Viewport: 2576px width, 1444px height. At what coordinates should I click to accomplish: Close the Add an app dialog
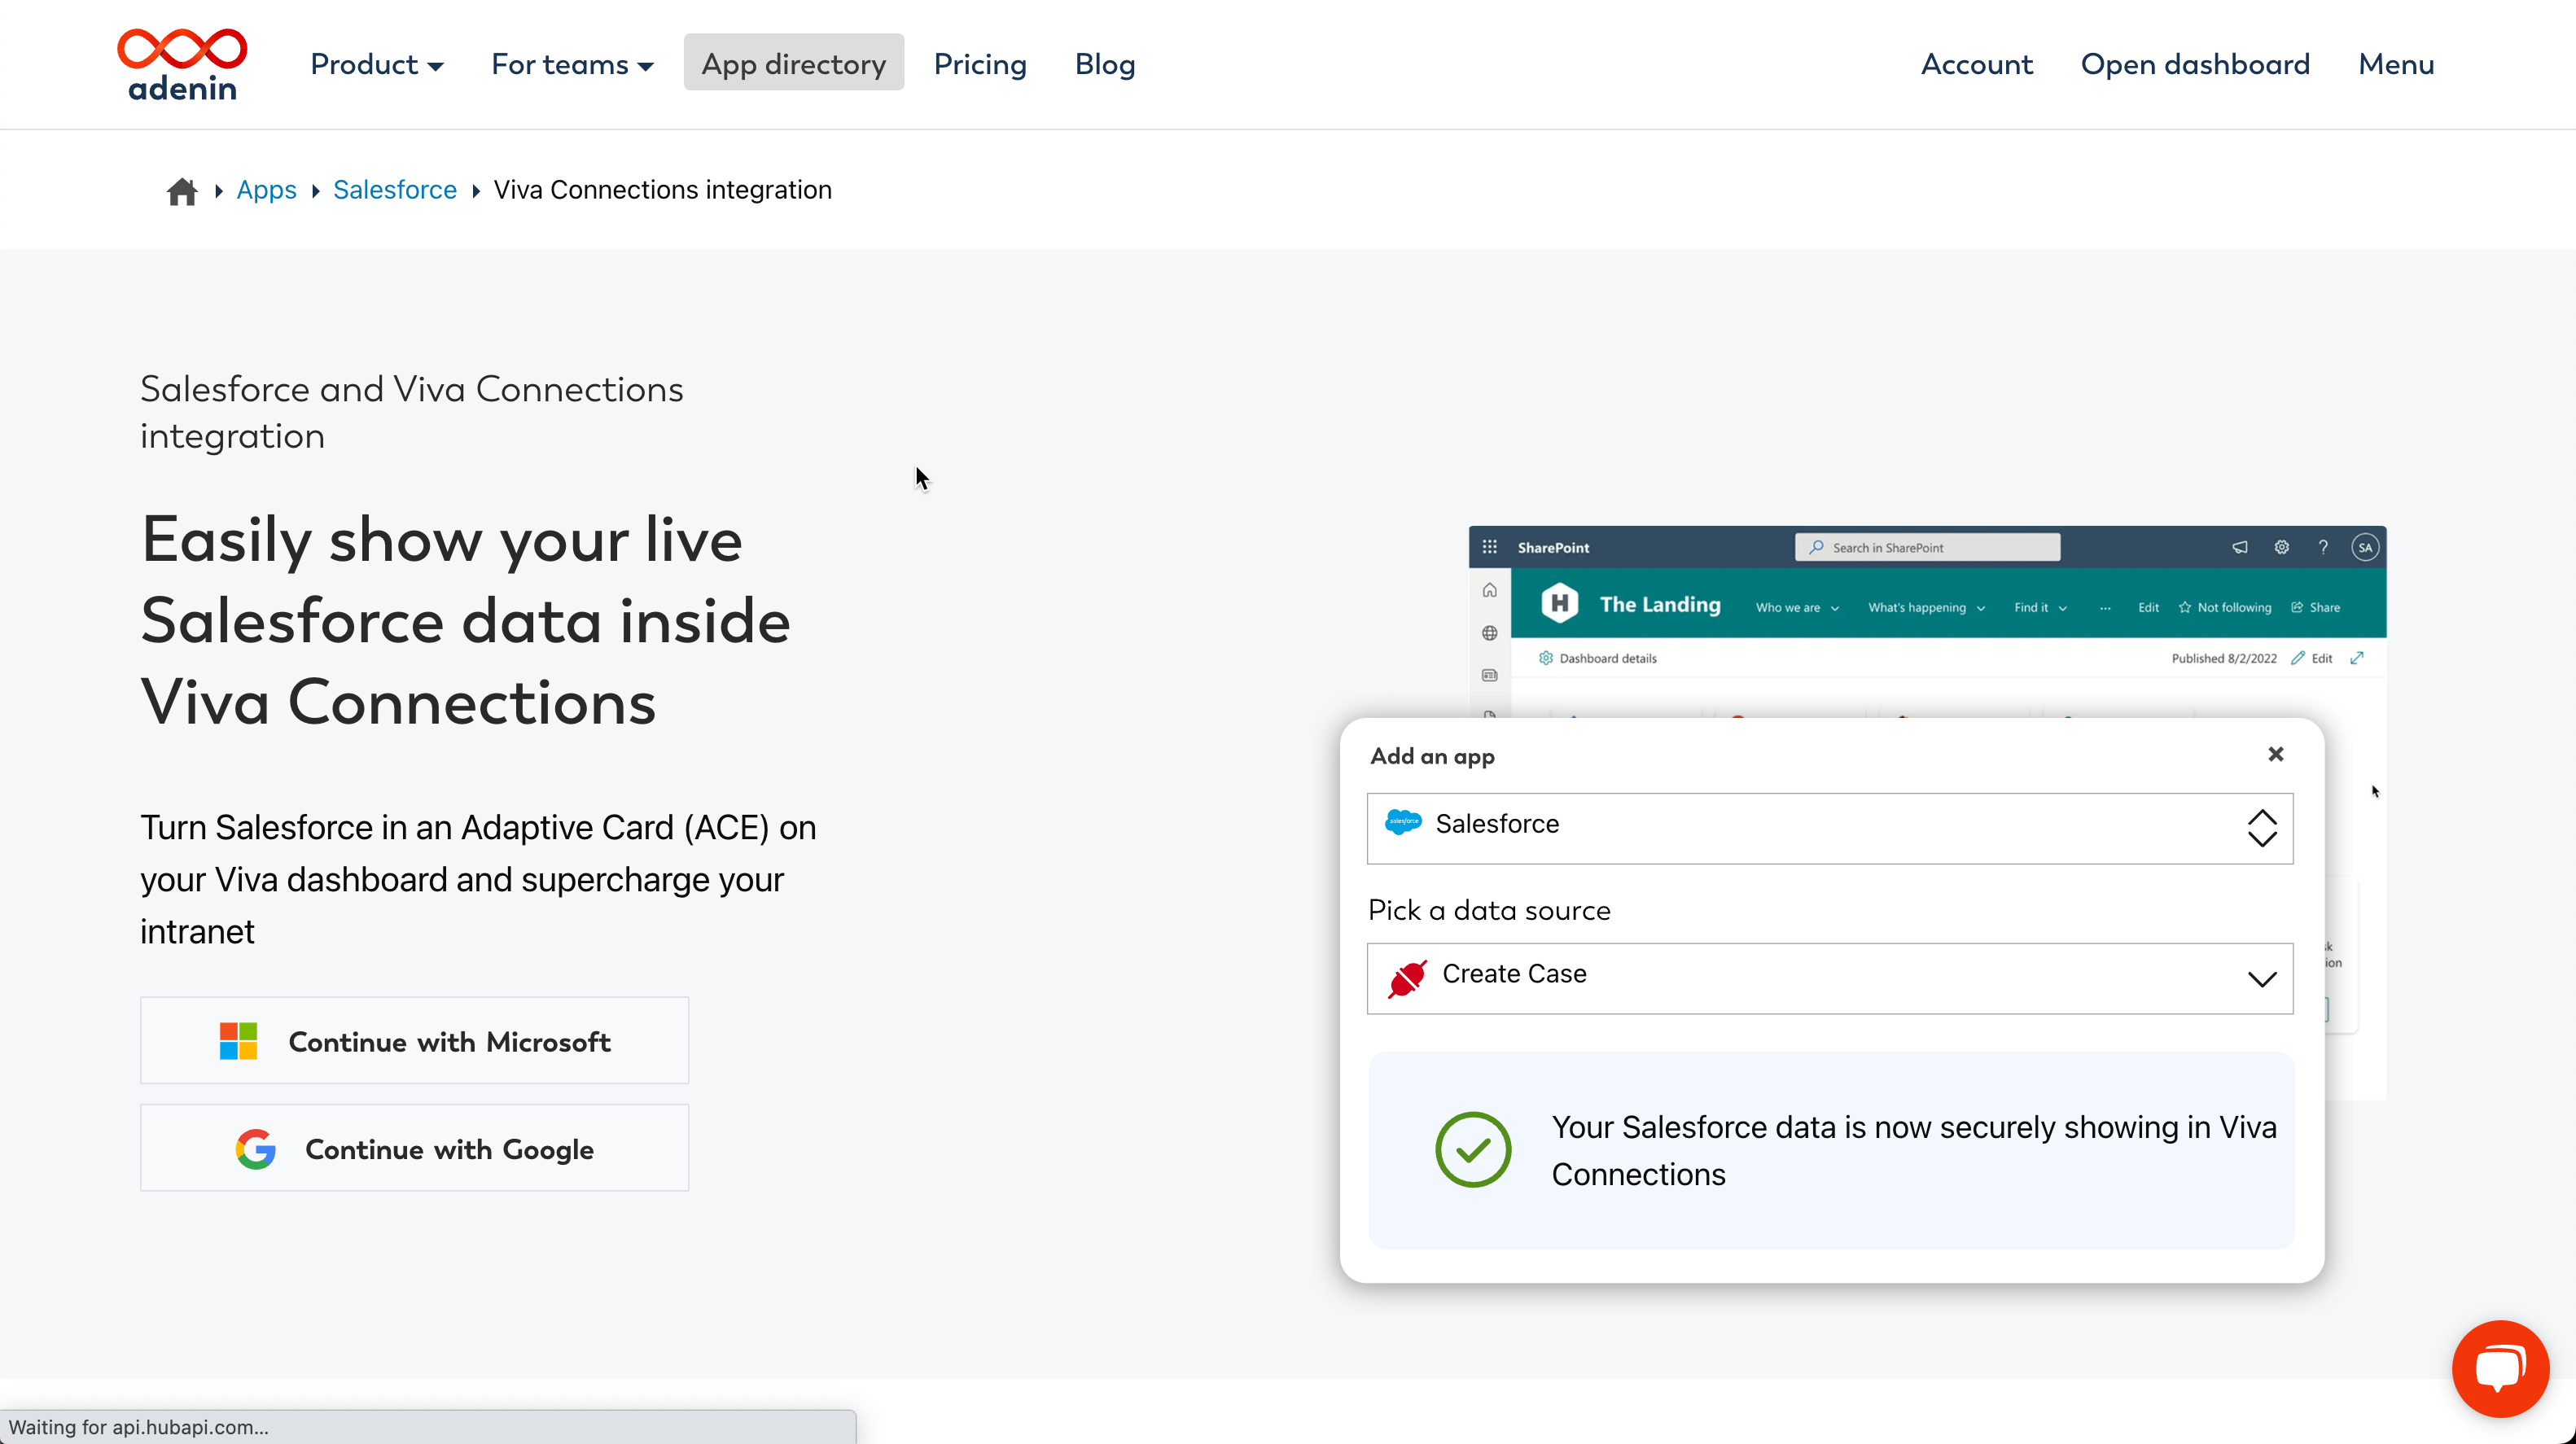2276,754
